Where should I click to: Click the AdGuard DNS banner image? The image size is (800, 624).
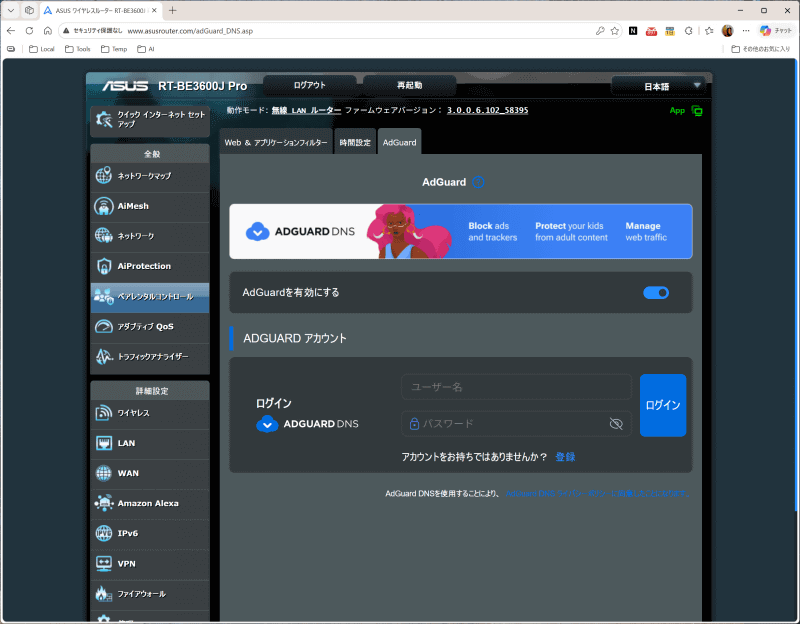[x=461, y=231]
